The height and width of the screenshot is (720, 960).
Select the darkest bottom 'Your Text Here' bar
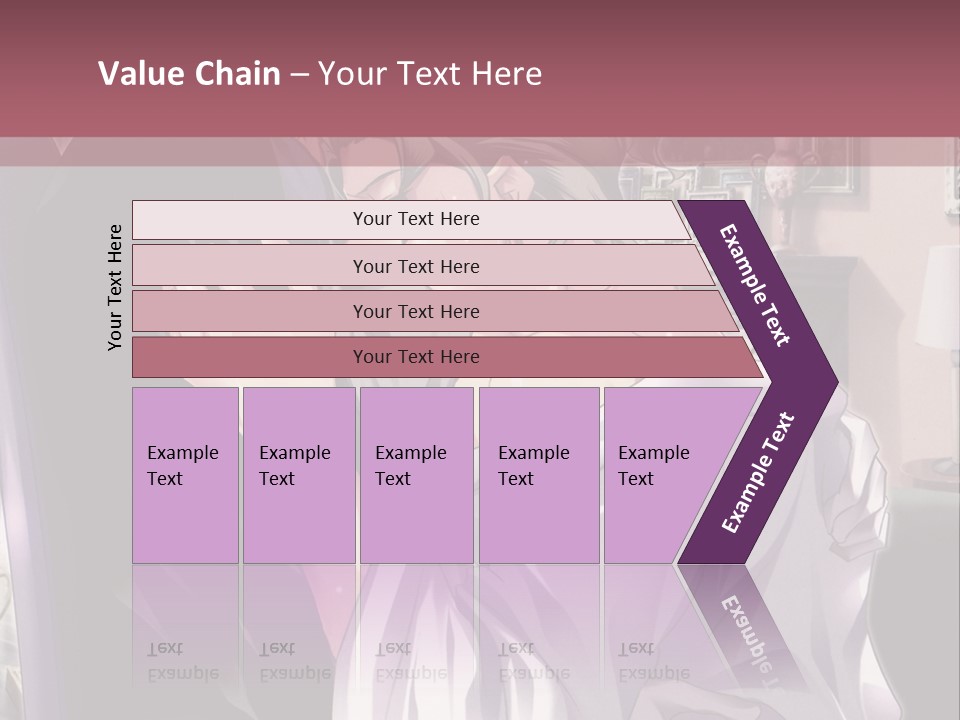click(416, 357)
